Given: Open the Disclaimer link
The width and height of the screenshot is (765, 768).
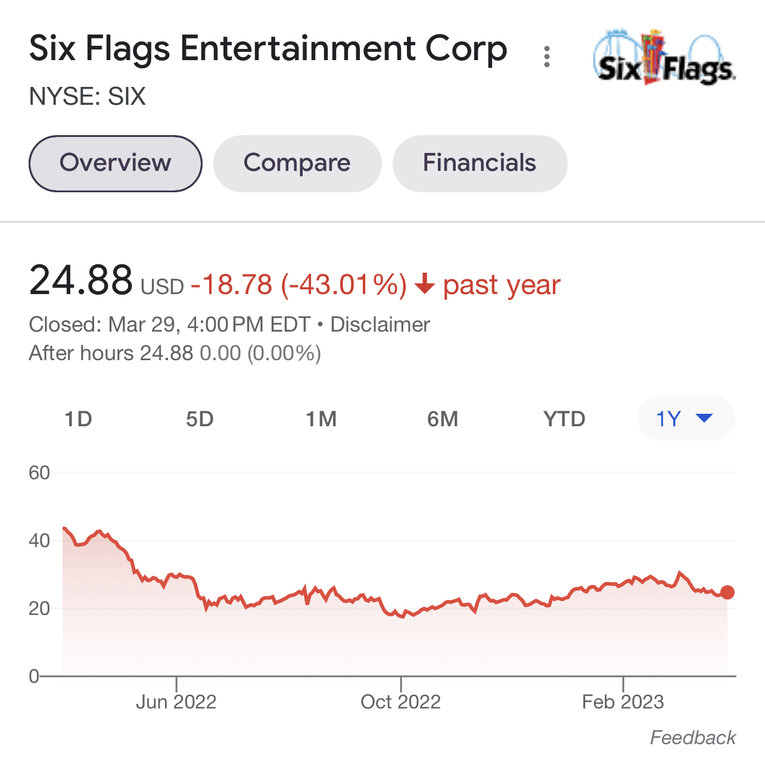Looking at the screenshot, I should pyautogui.click(x=380, y=325).
